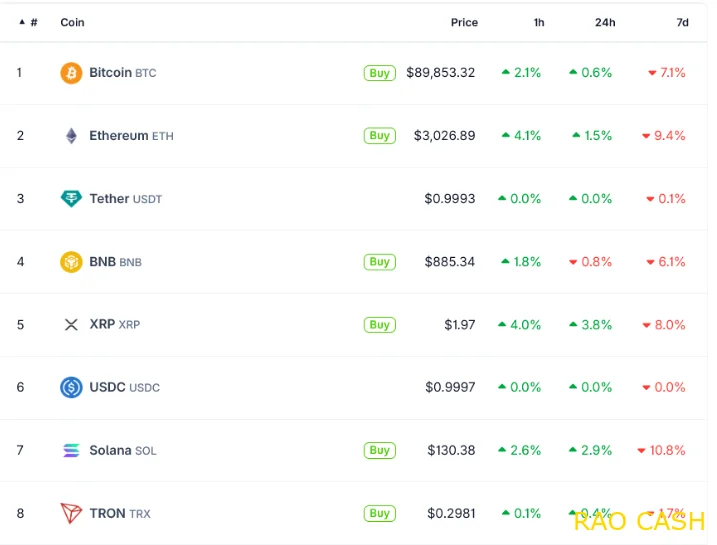The image size is (717, 545).
Task: Sort by the Coin column header
Action: pos(72,22)
